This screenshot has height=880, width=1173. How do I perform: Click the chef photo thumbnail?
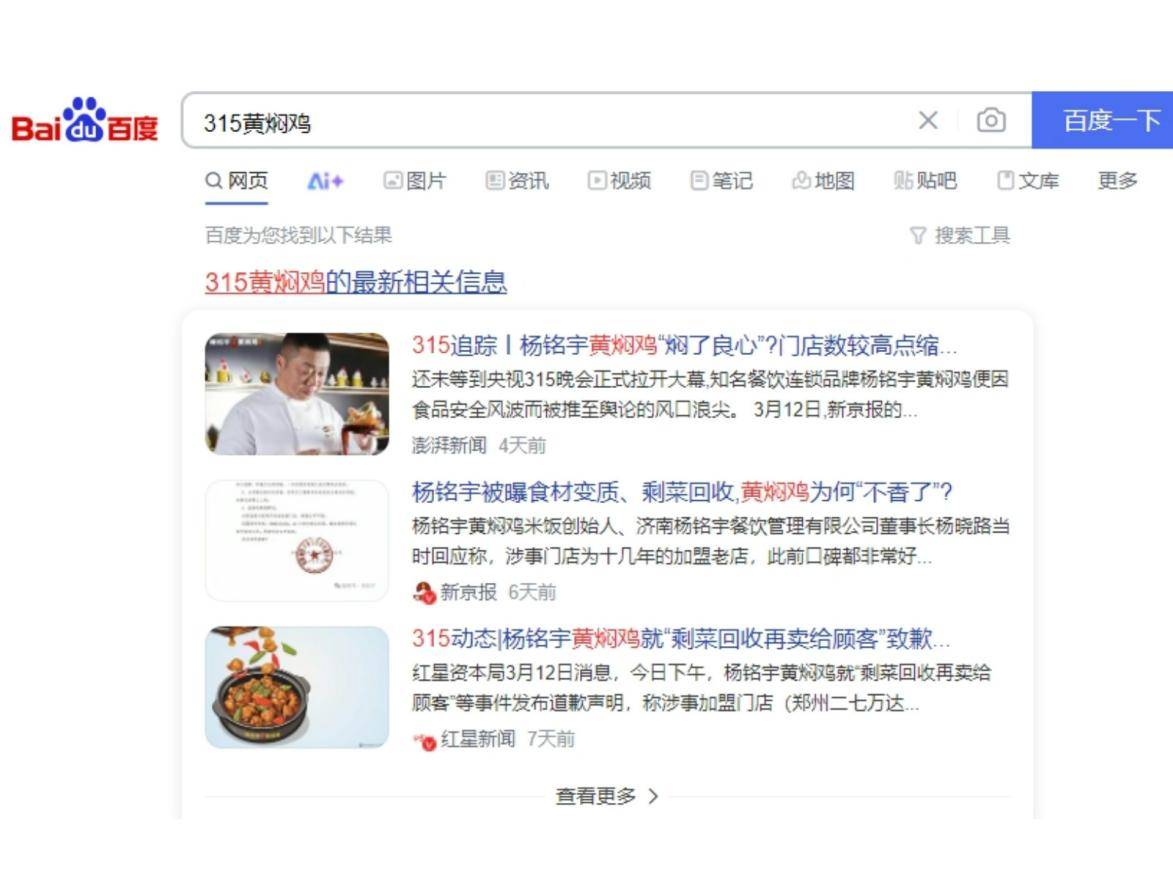(x=297, y=394)
